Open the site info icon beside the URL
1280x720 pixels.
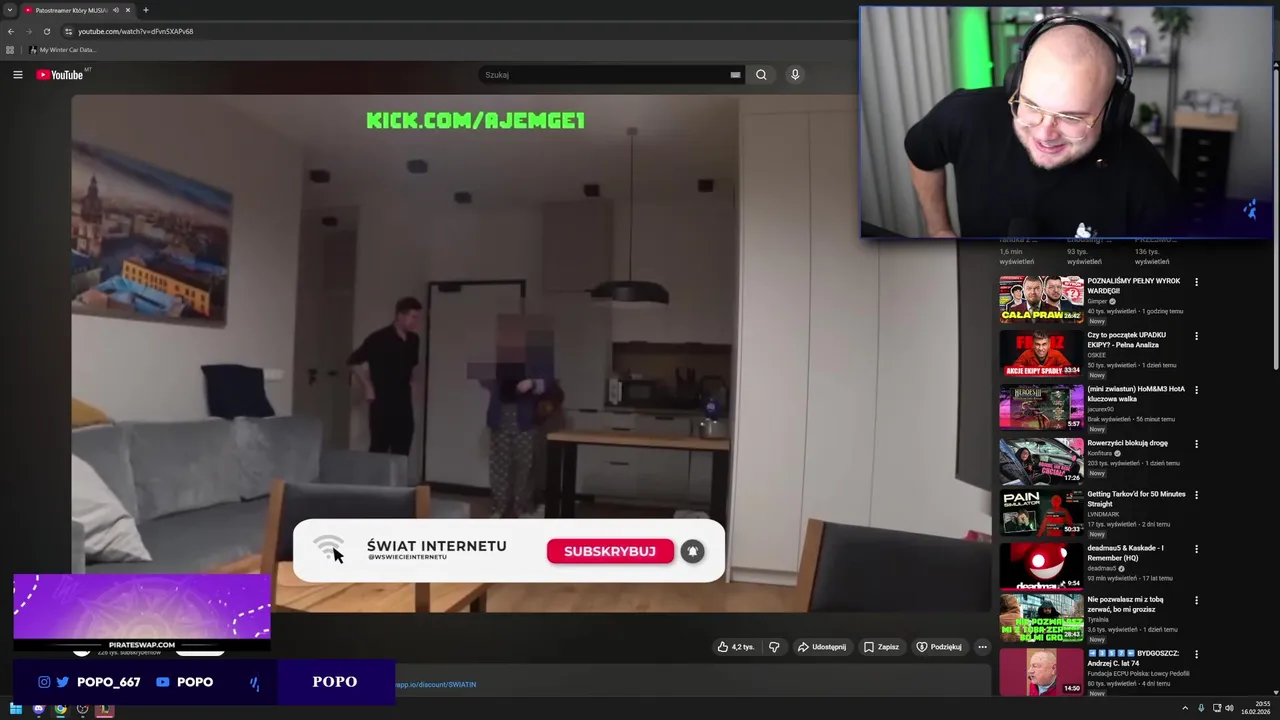coord(68,31)
